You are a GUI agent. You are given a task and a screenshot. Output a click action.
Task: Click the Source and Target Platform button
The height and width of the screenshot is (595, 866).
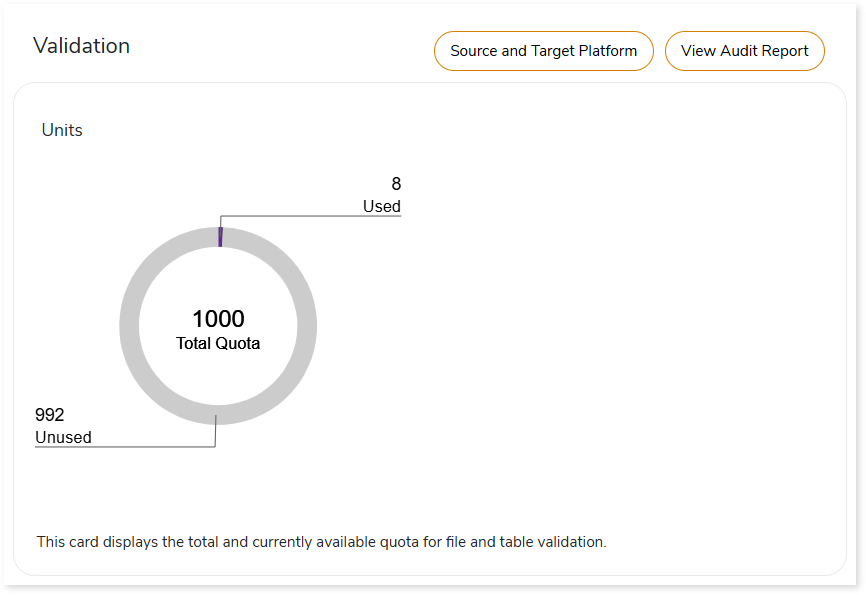point(543,51)
